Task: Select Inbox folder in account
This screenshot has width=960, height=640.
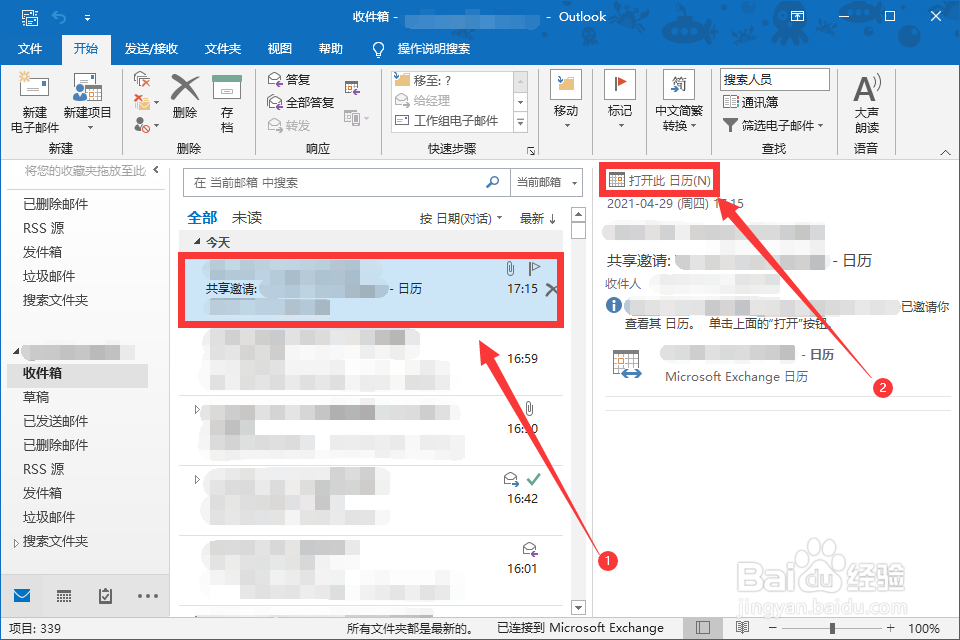Action: pyautogui.click(x=77, y=374)
